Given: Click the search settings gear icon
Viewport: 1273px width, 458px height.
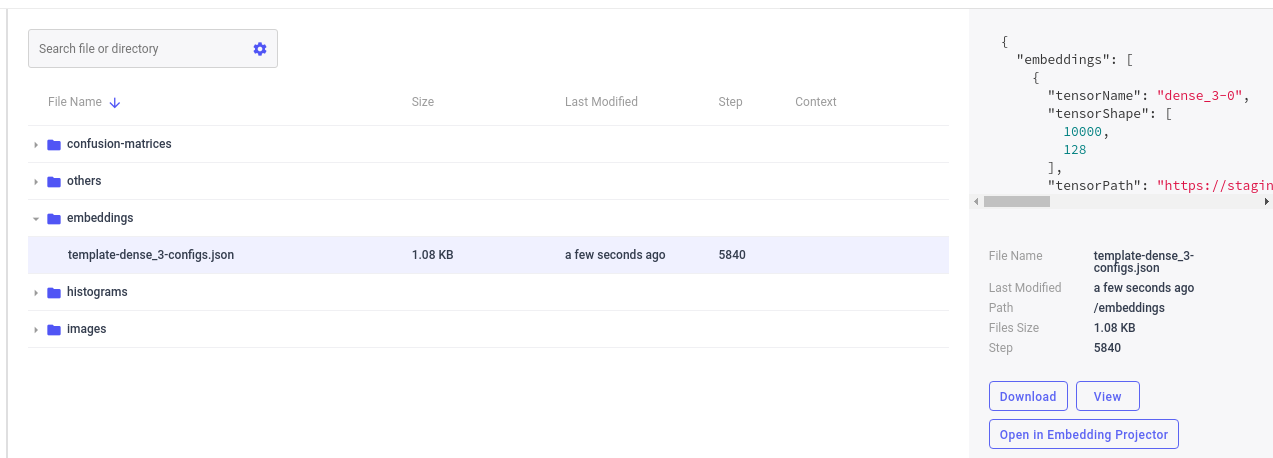Looking at the screenshot, I should (260, 49).
